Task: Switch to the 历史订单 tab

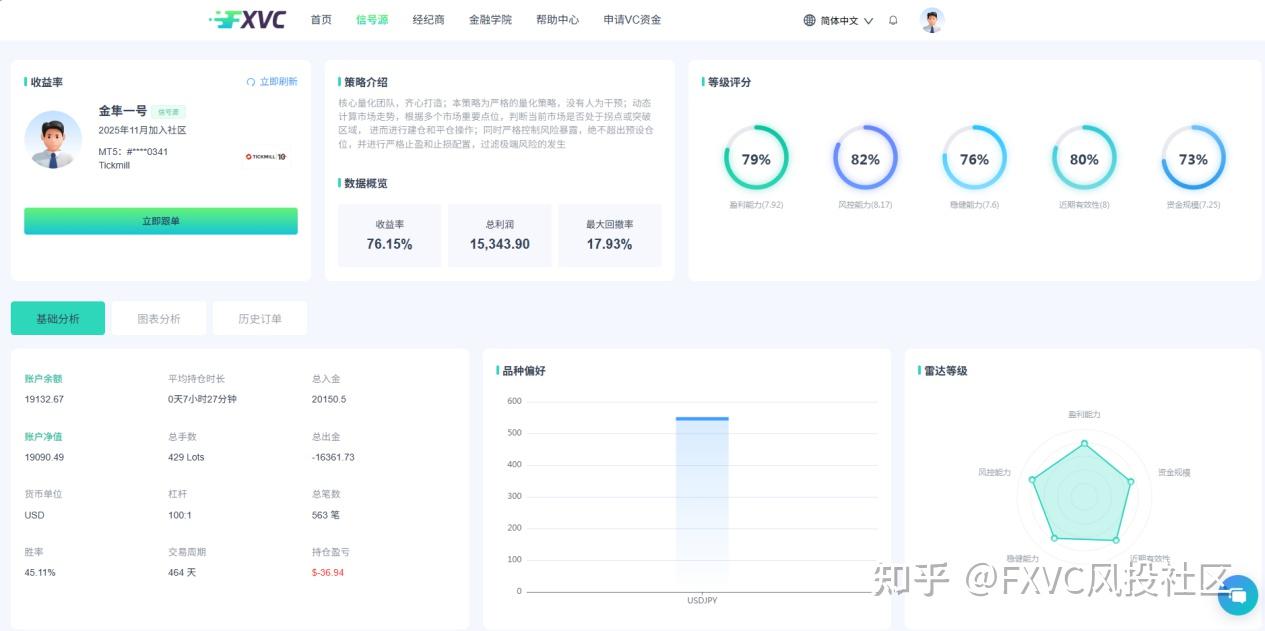Action: click(260, 319)
